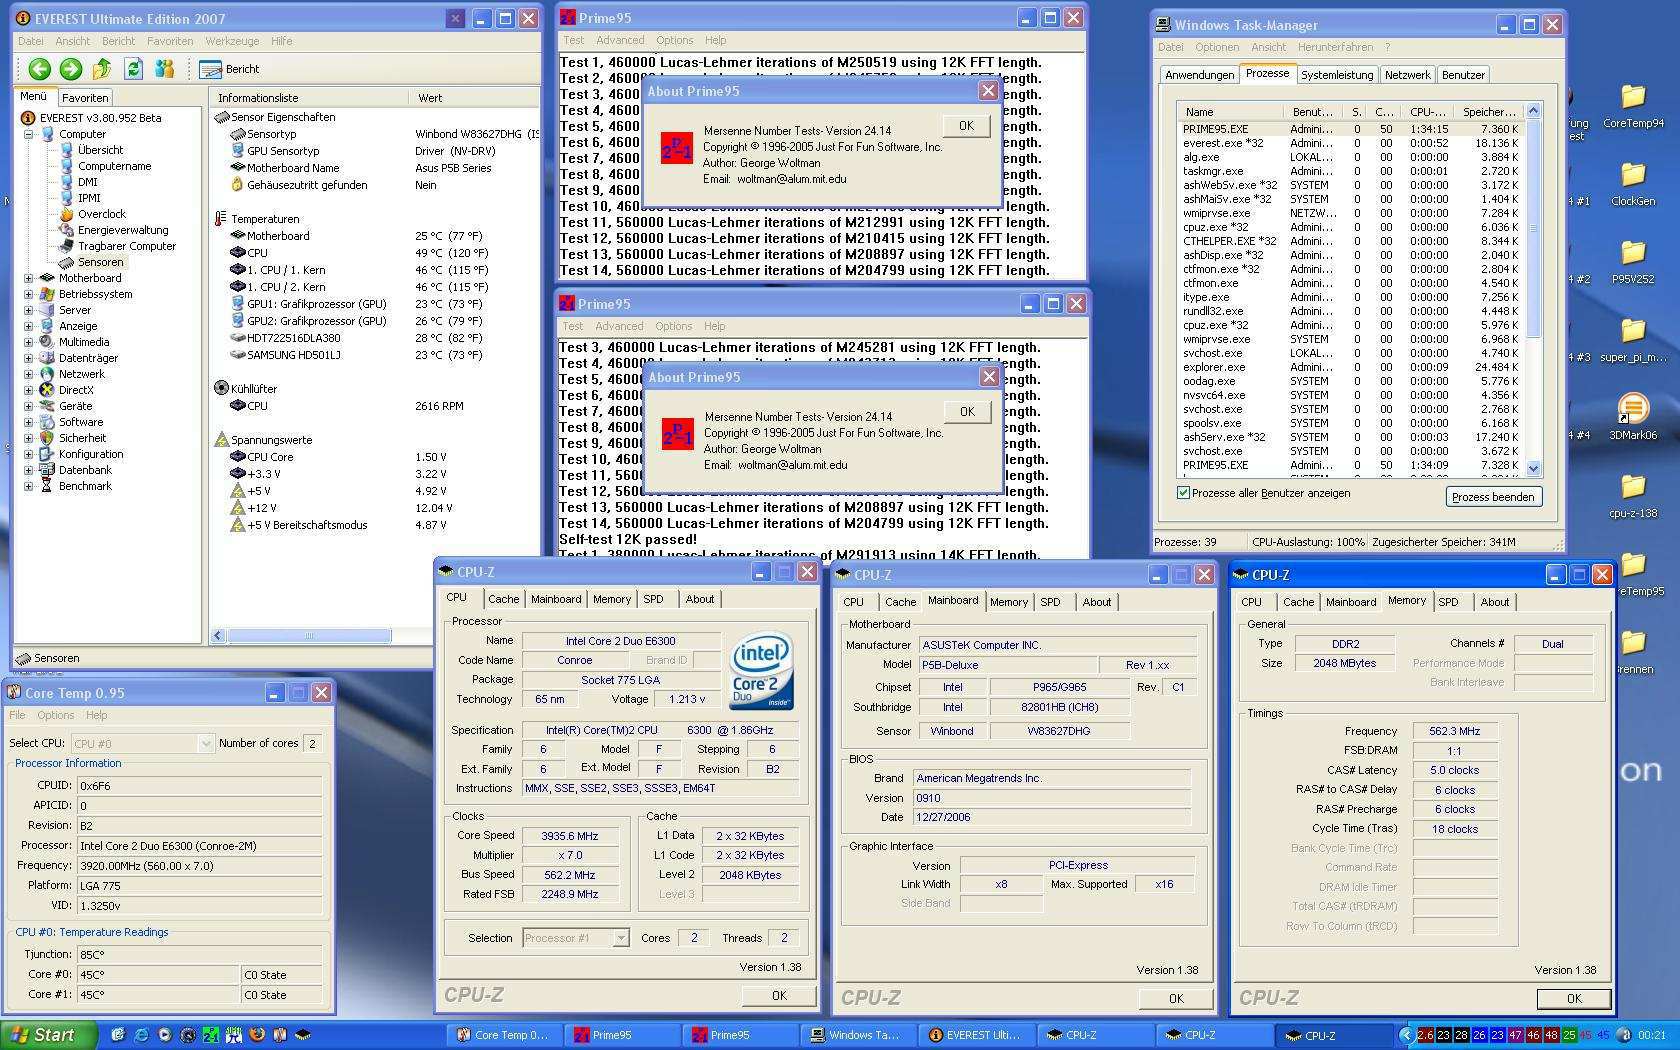Click EVEREST horizontal scrollbar thumb

click(x=309, y=636)
